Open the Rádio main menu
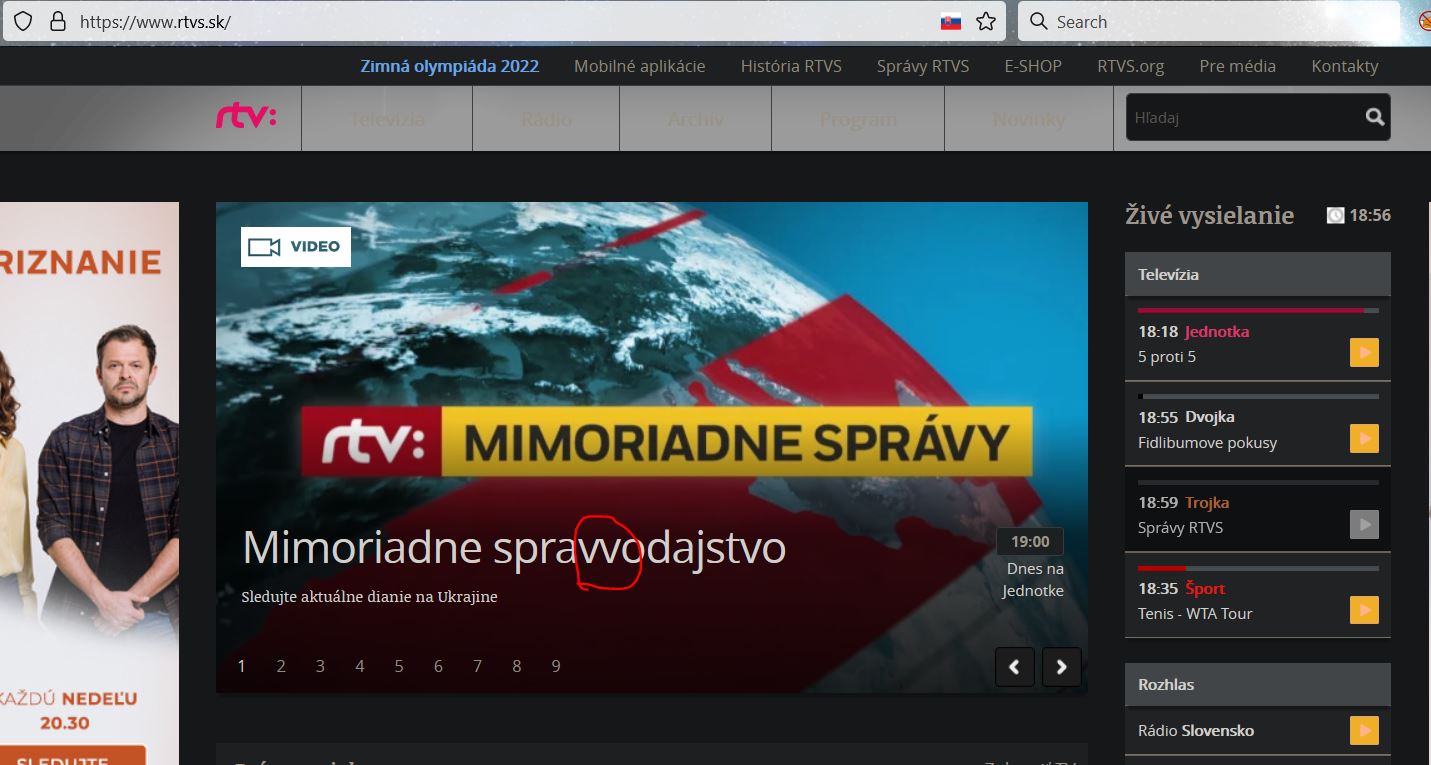This screenshot has height=765, width=1431. coord(546,118)
